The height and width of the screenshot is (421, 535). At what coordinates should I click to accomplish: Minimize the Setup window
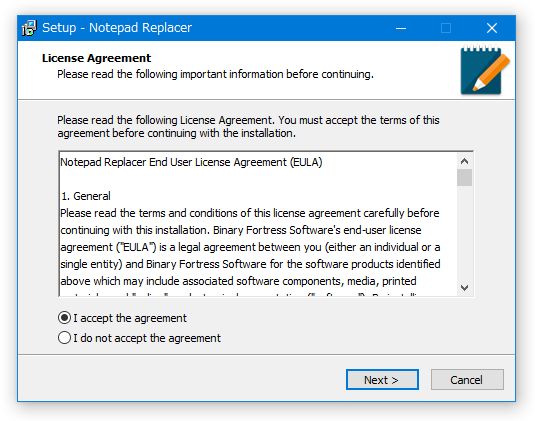point(401,28)
